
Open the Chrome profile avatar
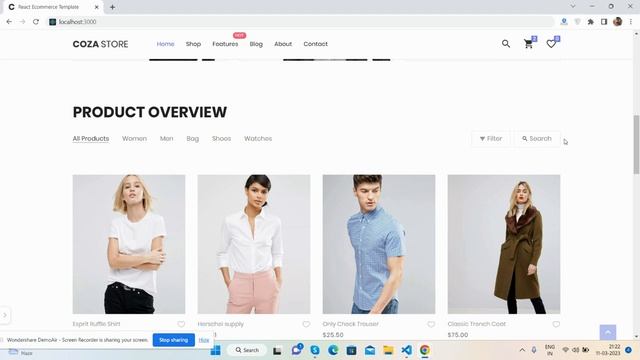[x=618, y=22]
